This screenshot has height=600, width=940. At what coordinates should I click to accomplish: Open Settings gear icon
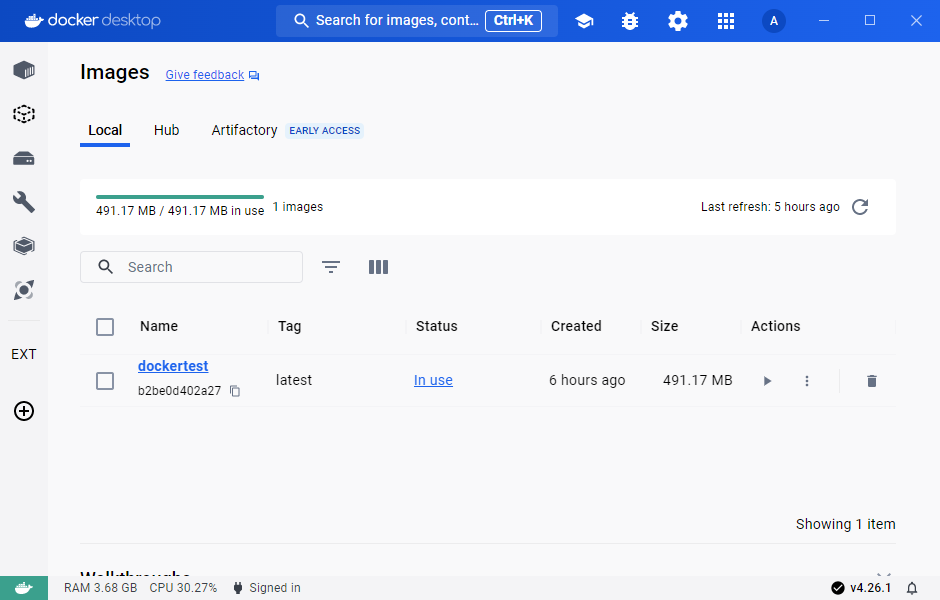click(x=678, y=21)
